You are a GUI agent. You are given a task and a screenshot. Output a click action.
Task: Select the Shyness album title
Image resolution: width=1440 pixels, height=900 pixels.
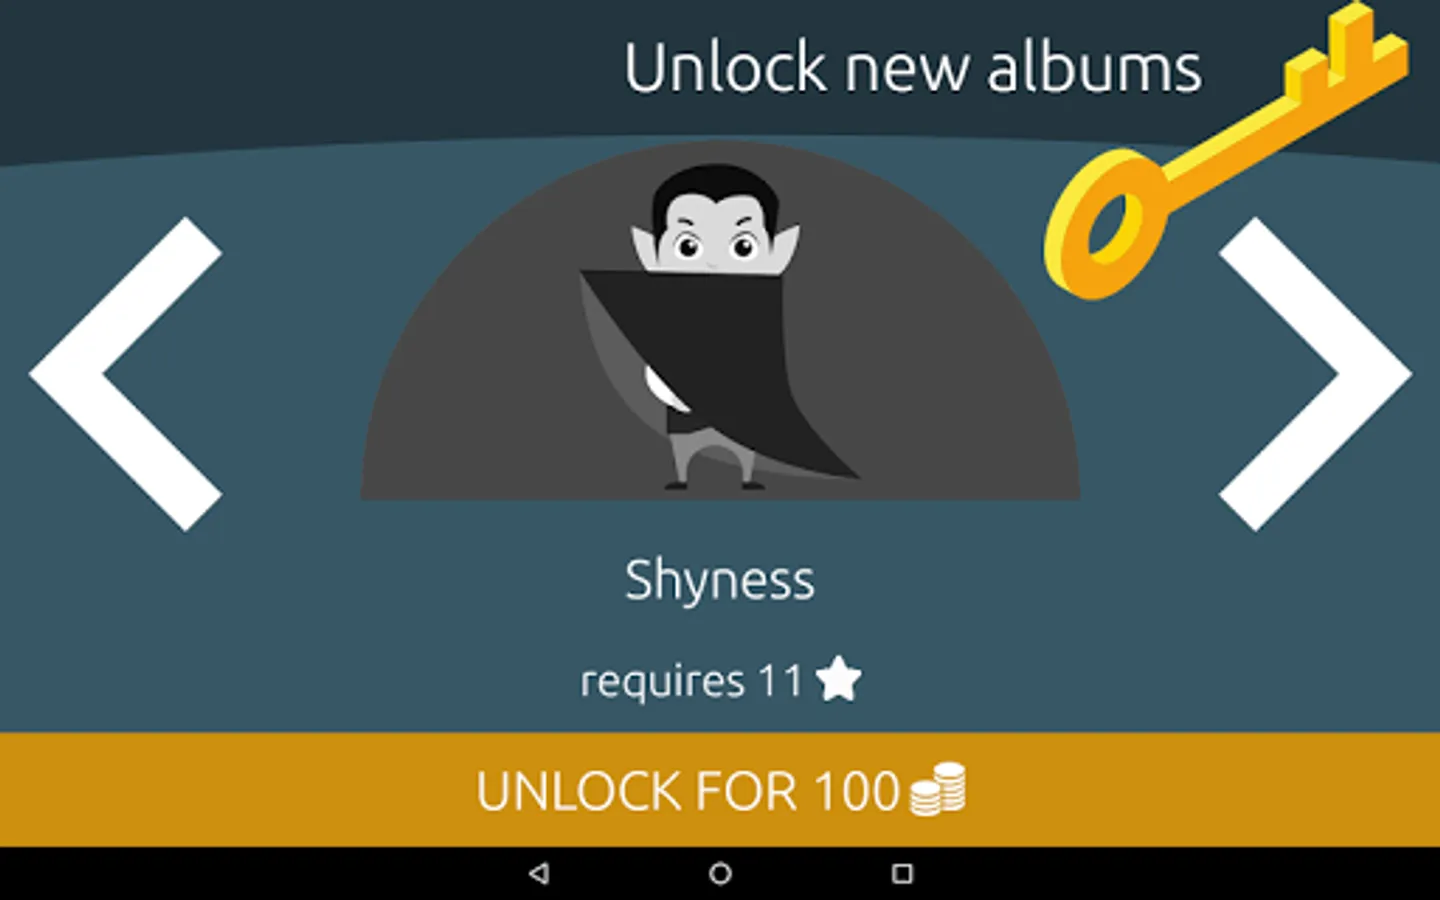[720, 581]
